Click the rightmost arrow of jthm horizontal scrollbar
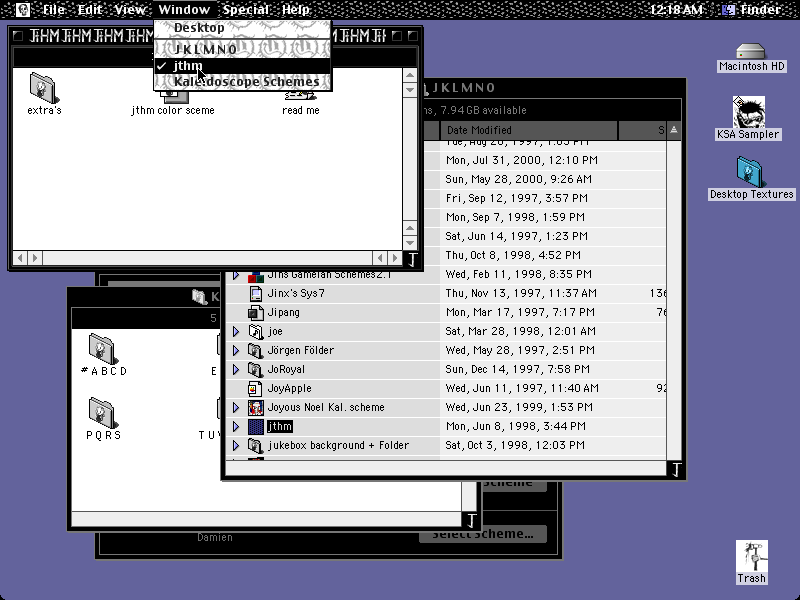Screen dimensions: 800x600 (394, 258)
